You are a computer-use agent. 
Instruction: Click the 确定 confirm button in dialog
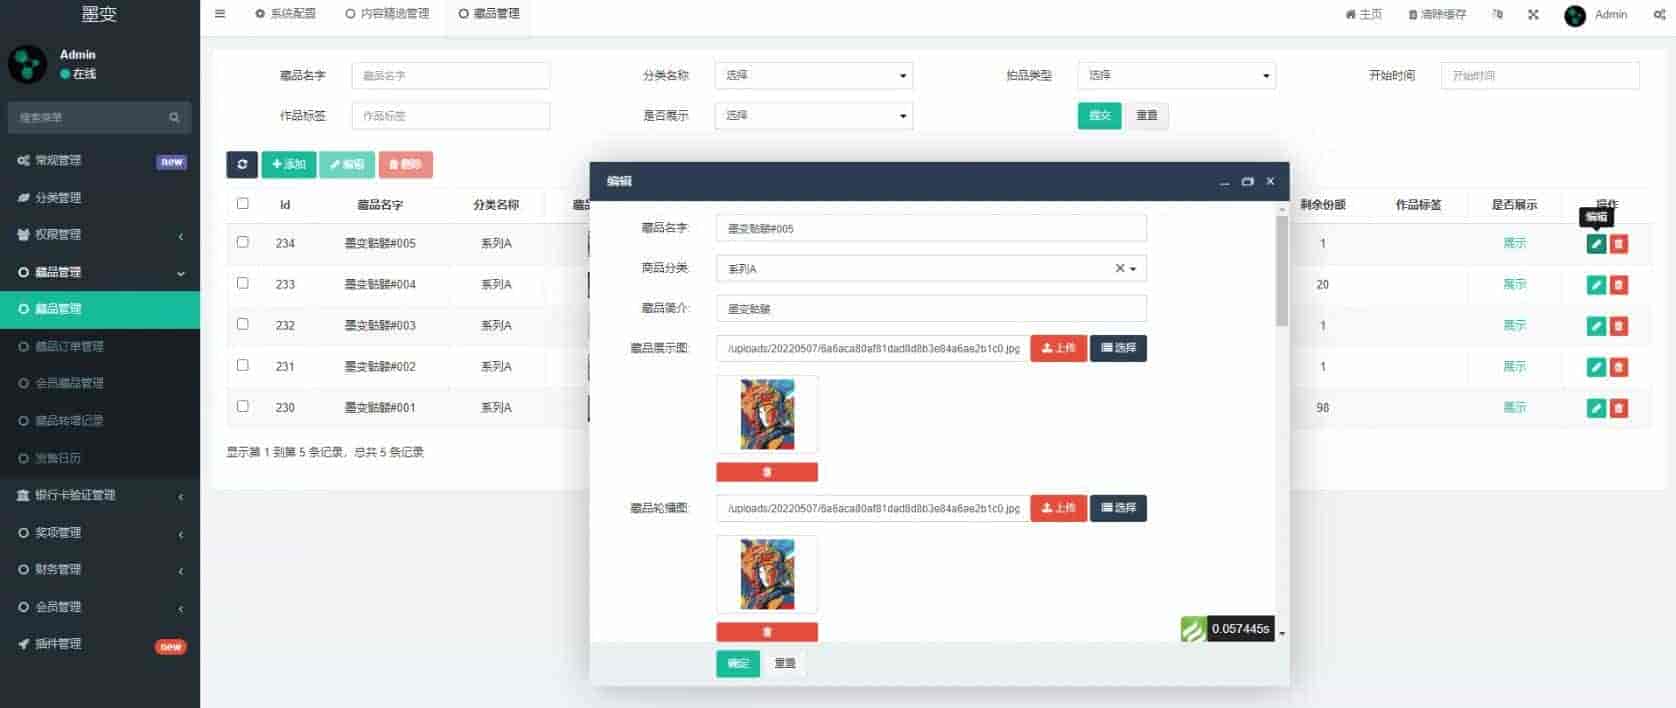click(x=738, y=663)
